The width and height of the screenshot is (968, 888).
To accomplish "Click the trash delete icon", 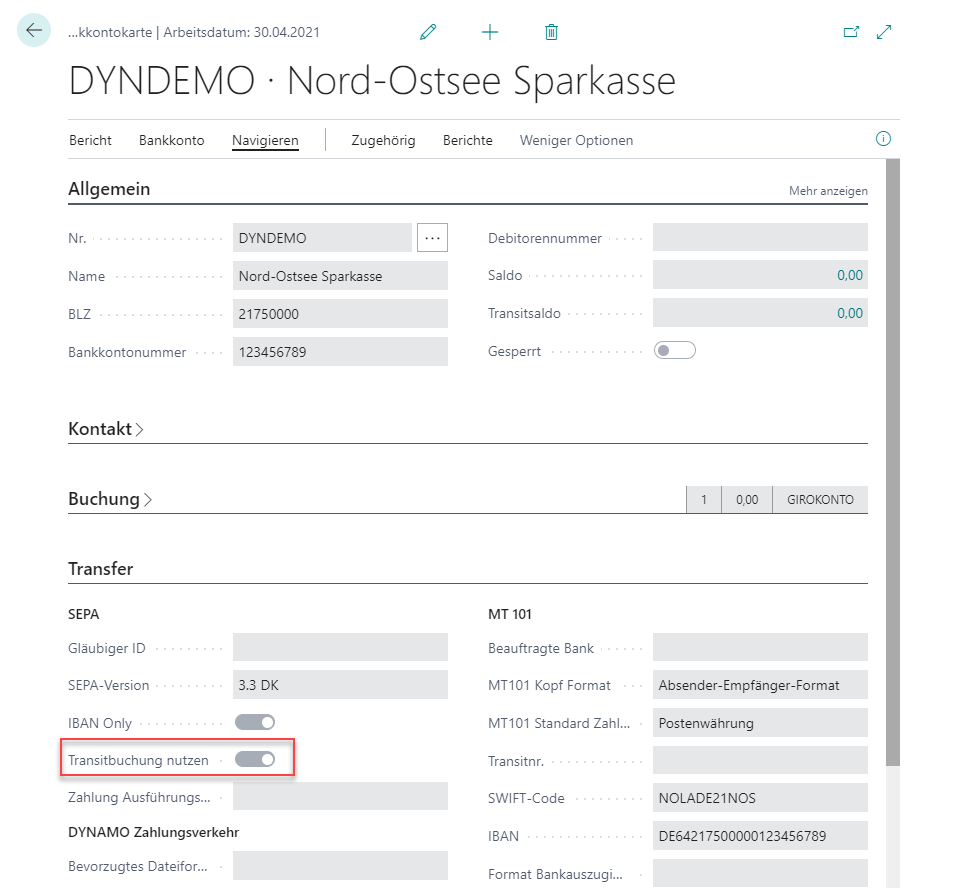I will (x=551, y=32).
